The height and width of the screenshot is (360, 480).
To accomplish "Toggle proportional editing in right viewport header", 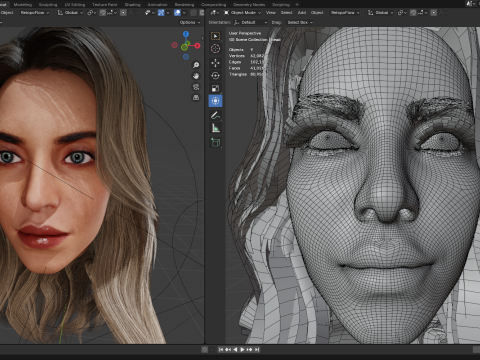I will click(433, 13).
